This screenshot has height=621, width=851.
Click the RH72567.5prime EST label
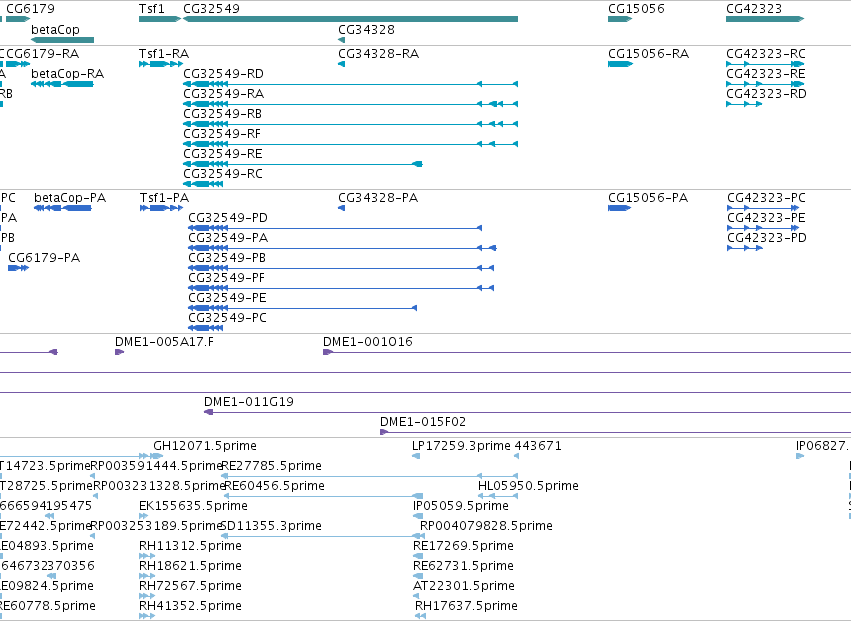190,587
